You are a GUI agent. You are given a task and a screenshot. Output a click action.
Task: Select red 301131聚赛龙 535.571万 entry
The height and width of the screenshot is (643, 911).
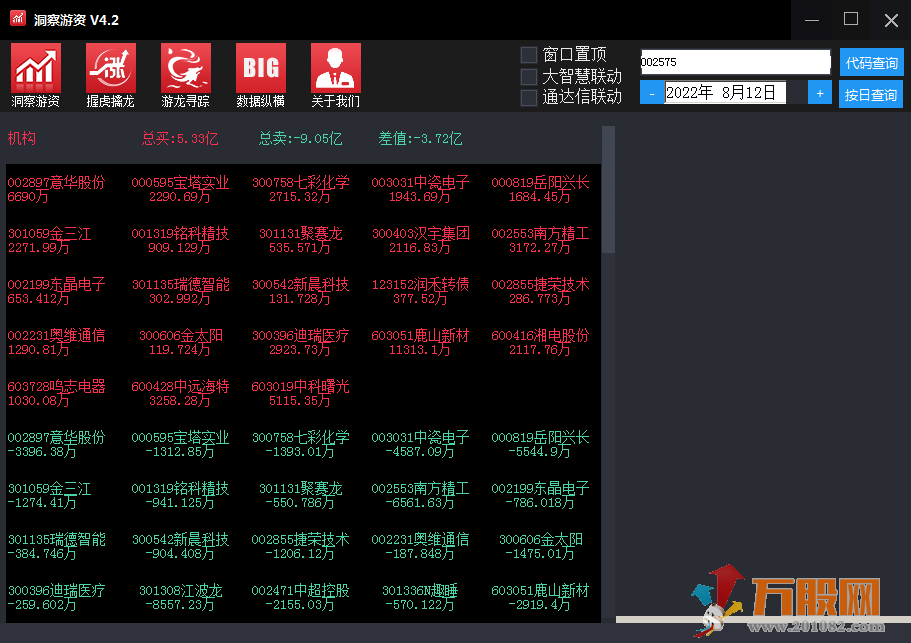click(x=300, y=240)
